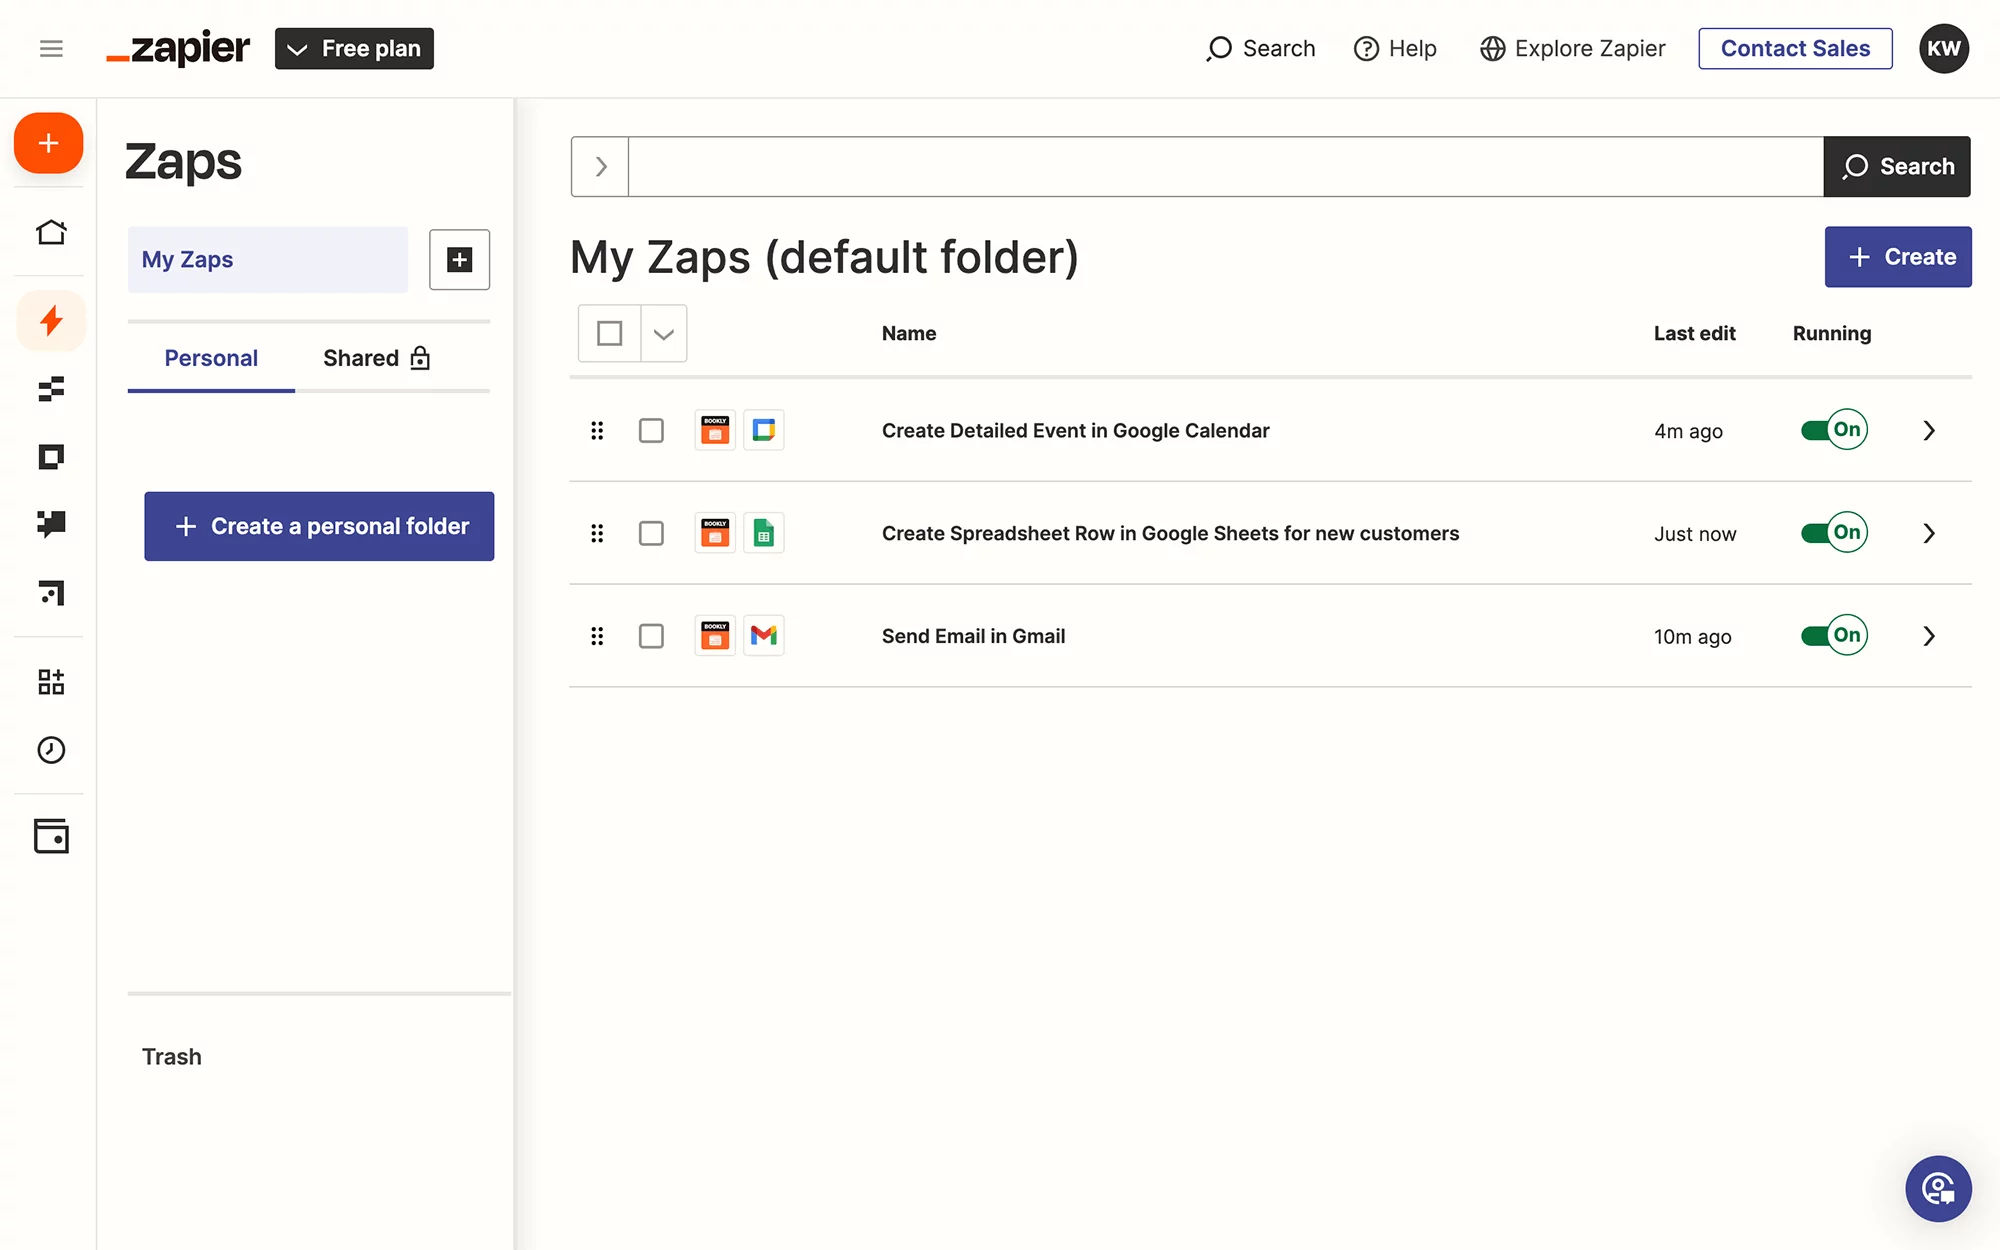This screenshot has height=1250, width=2000.
Task: Open Tables icon in sidebar
Action: 51,389
